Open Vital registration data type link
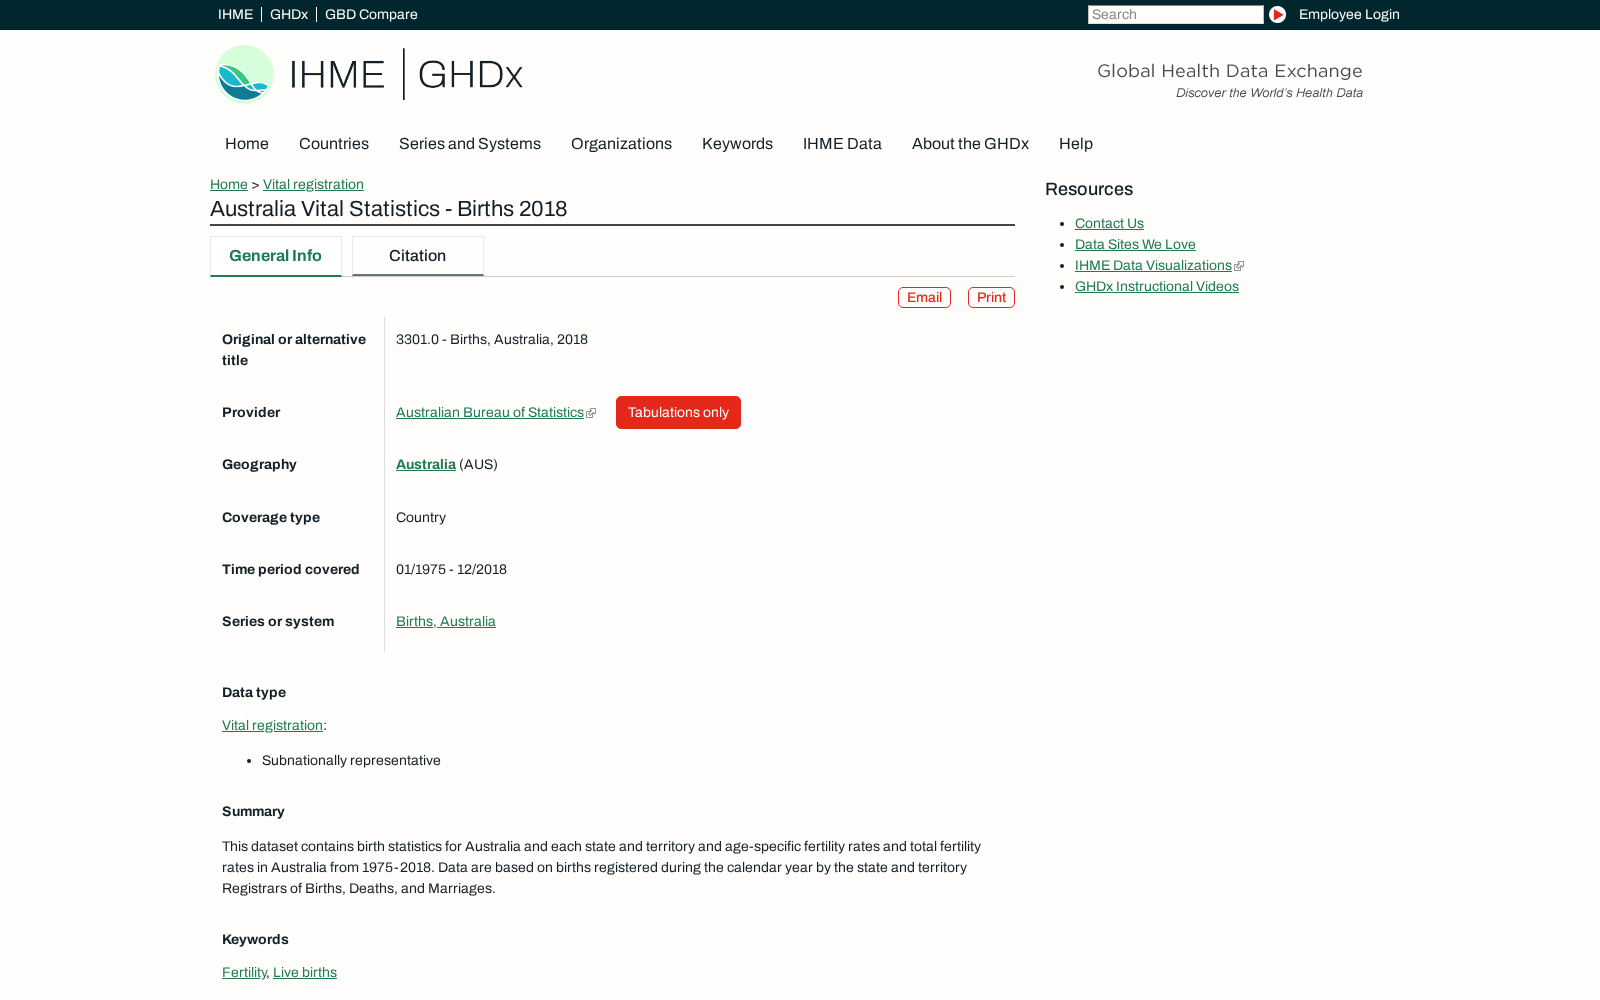Image resolution: width=1600 pixels, height=1000 pixels. (x=272, y=726)
